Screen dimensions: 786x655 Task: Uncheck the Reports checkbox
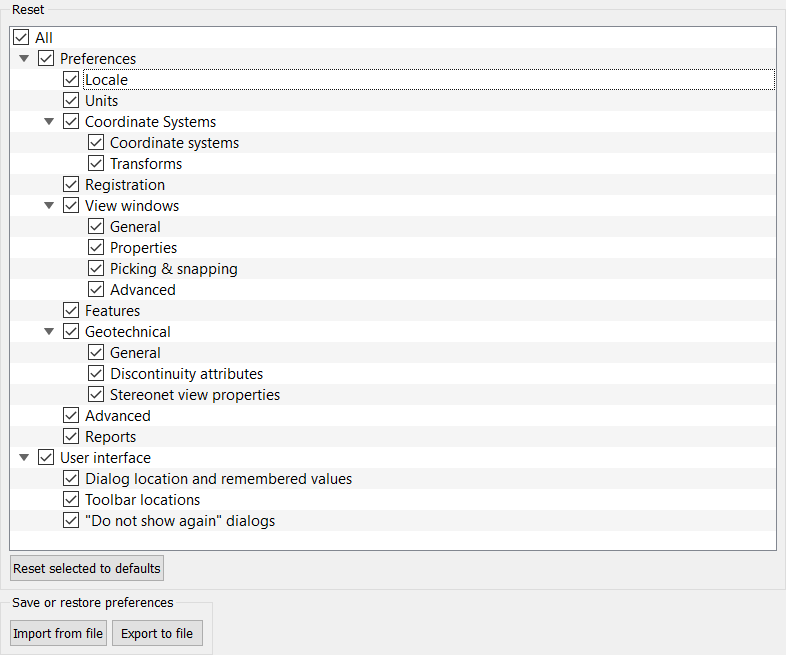71,437
